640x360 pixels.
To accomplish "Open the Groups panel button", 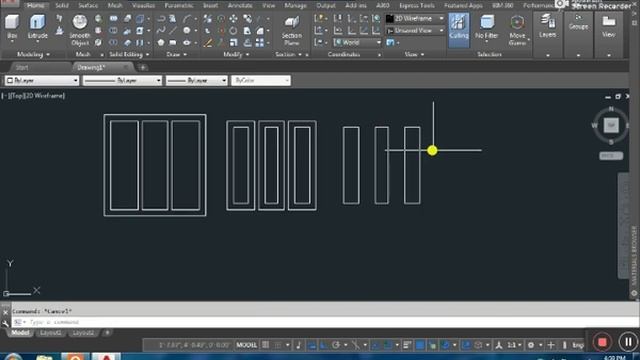I will click(578, 22).
